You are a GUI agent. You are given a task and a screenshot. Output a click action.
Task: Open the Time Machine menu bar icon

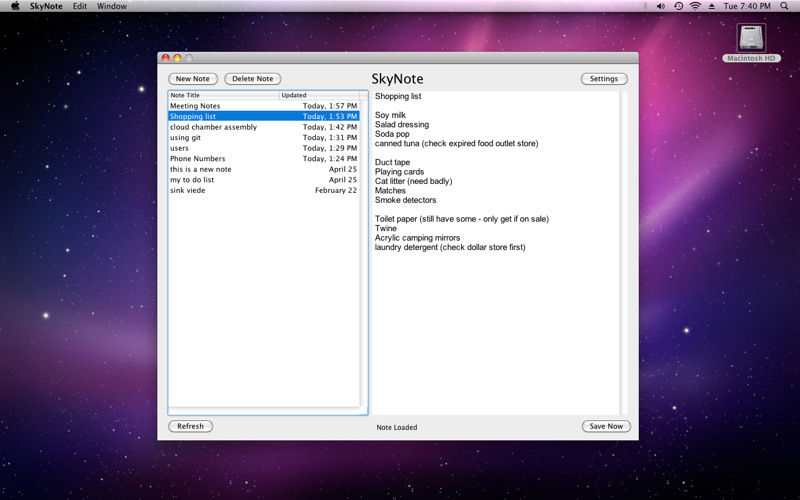(678, 6)
